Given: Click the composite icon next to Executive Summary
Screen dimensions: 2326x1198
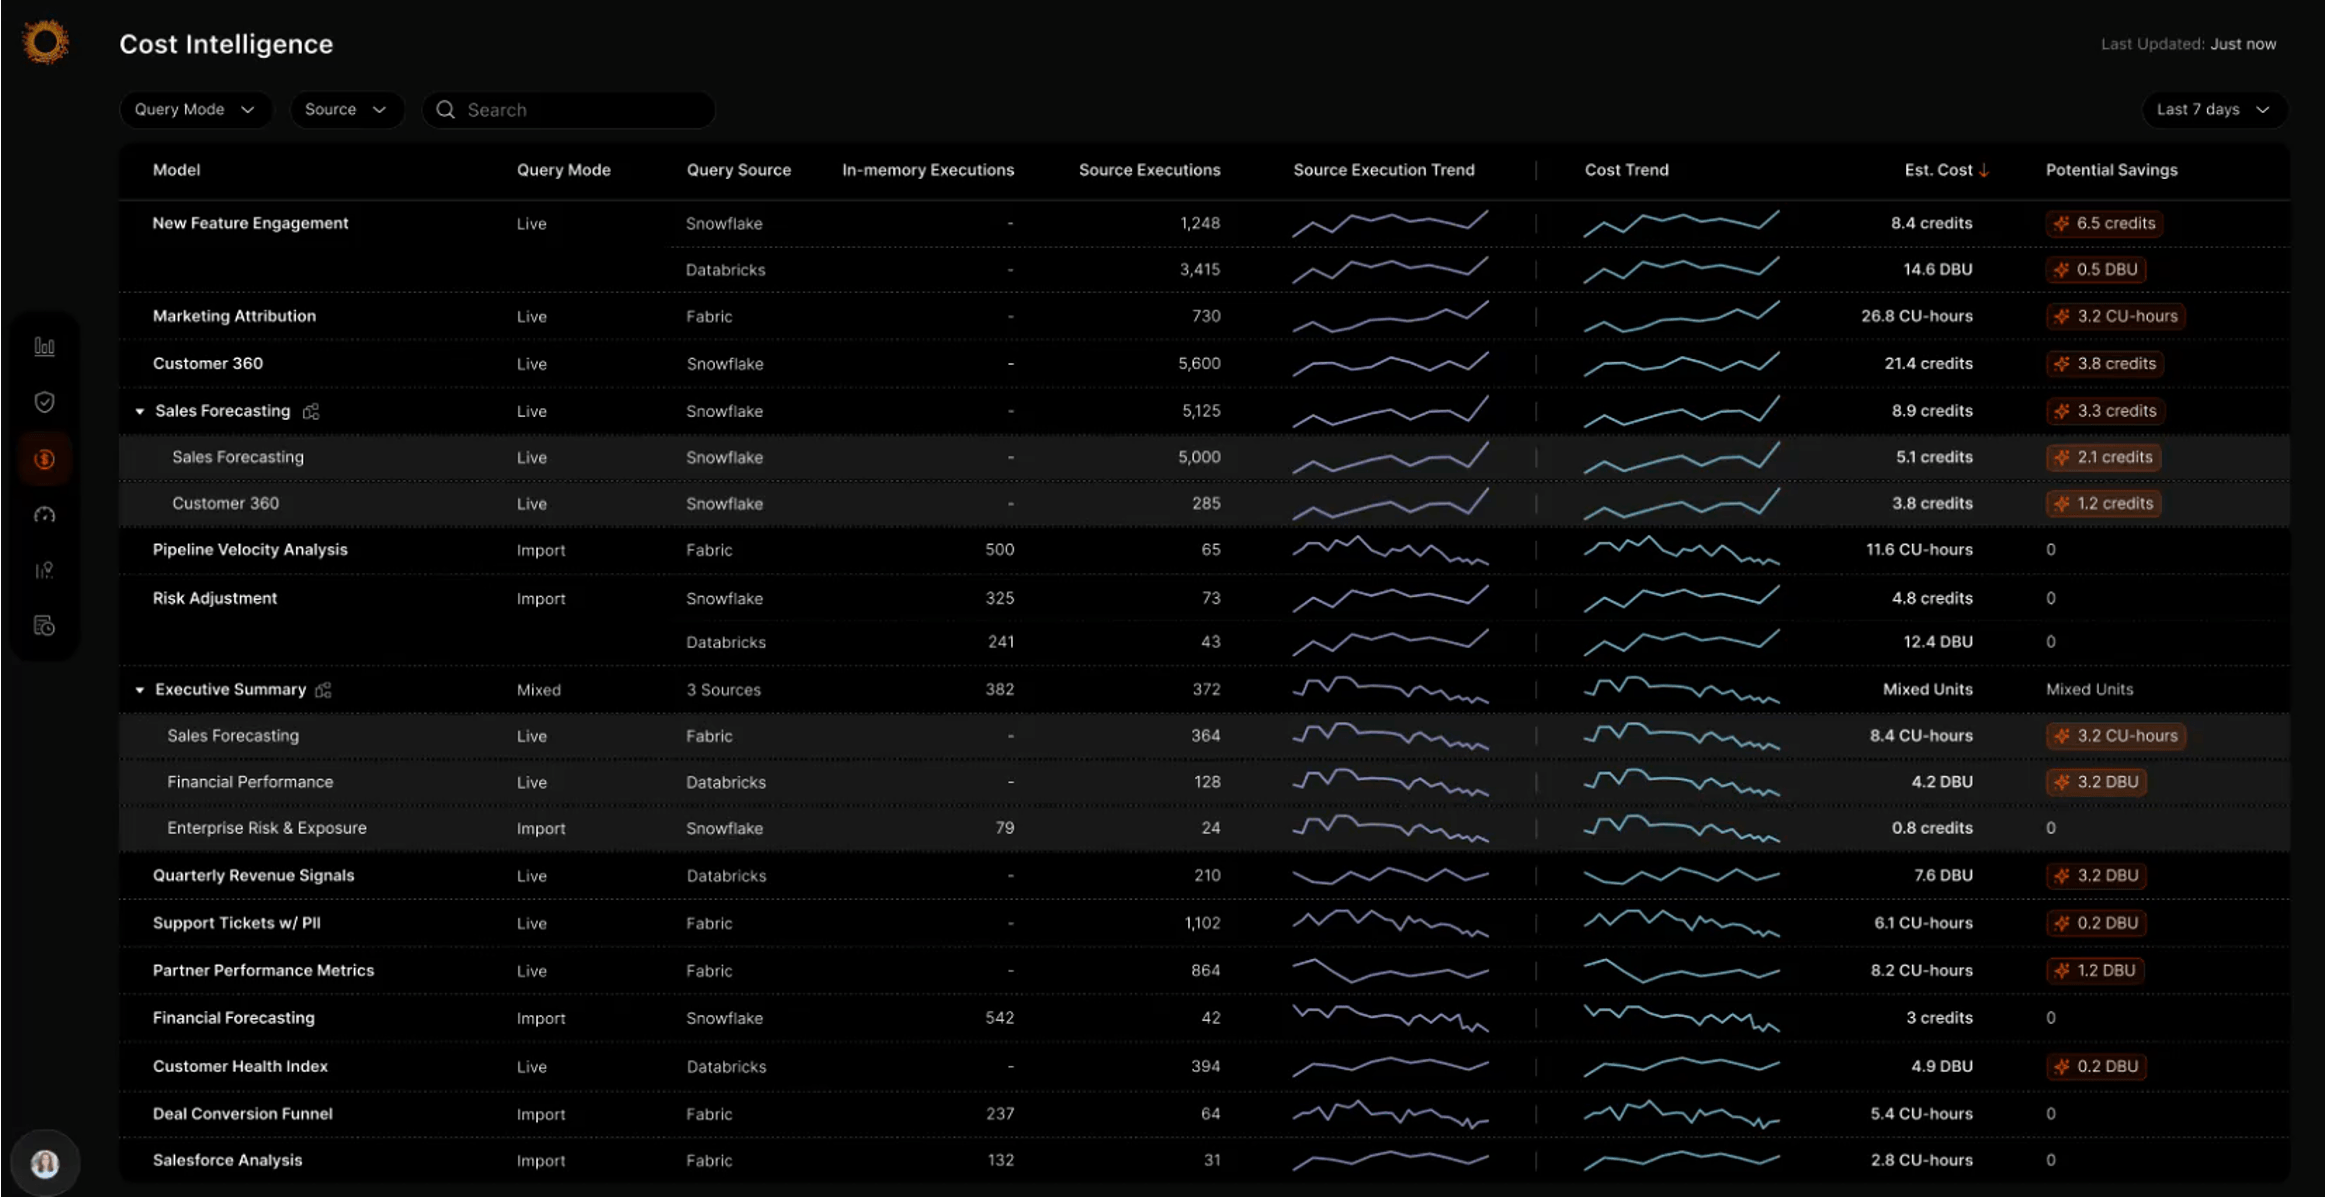Looking at the screenshot, I should pos(323,690).
